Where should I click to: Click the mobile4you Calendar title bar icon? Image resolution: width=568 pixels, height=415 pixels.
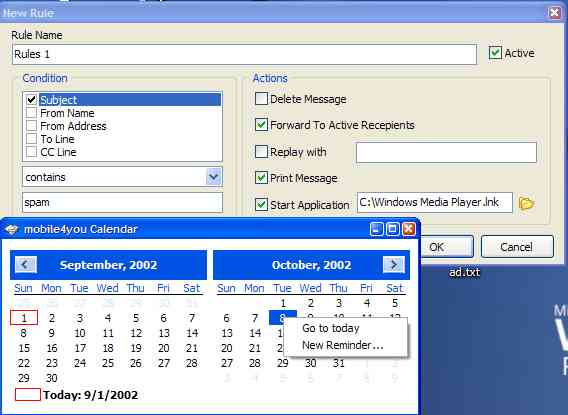click(11, 229)
